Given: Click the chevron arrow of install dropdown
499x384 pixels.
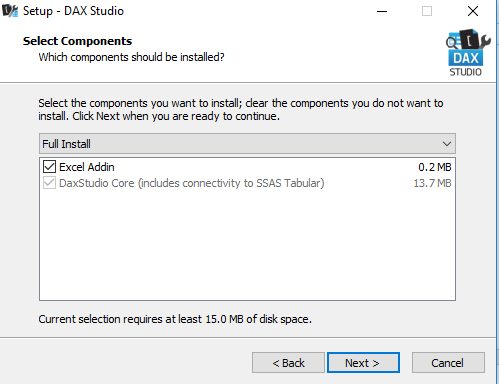Looking at the screenshot, I should click(x=447, y=144).
